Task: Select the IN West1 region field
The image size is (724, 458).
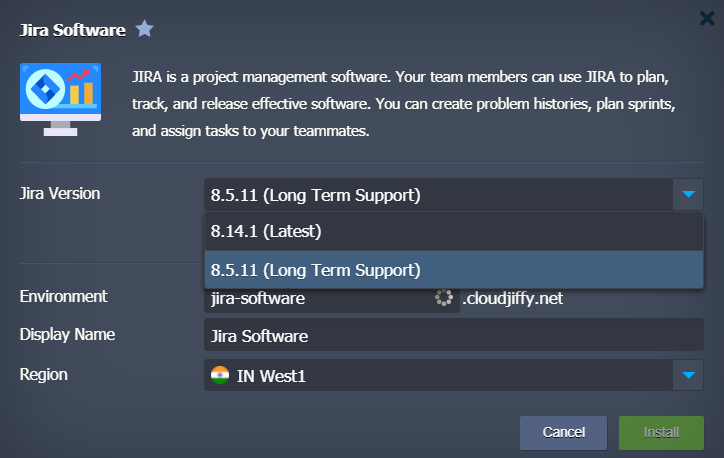Action: 439,375
